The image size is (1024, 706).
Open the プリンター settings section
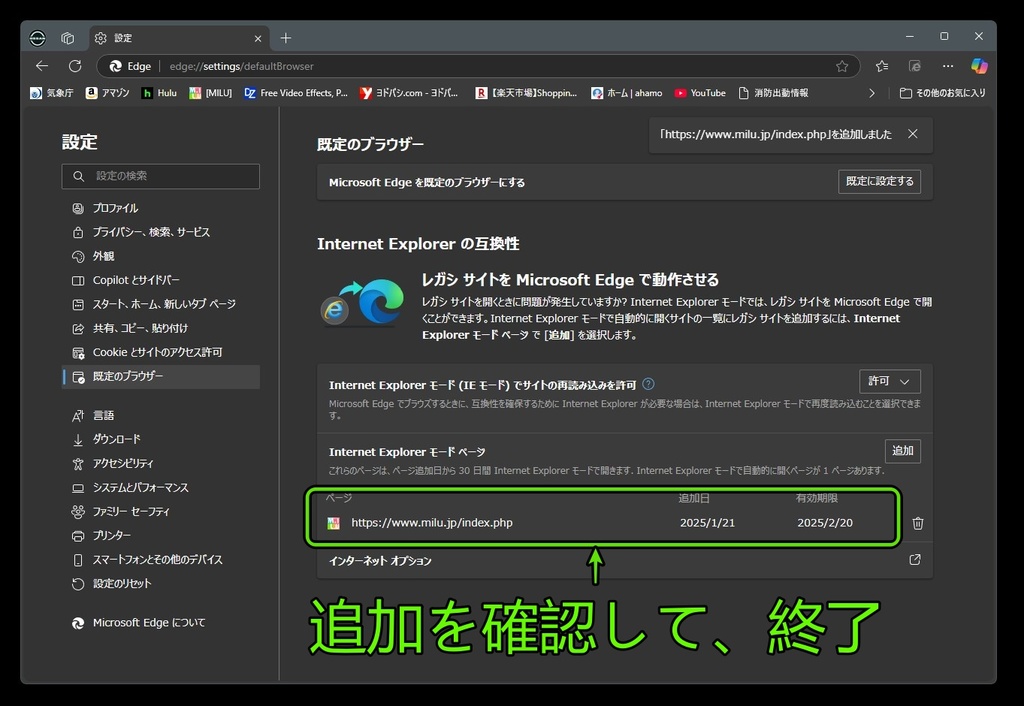[161, 536]
